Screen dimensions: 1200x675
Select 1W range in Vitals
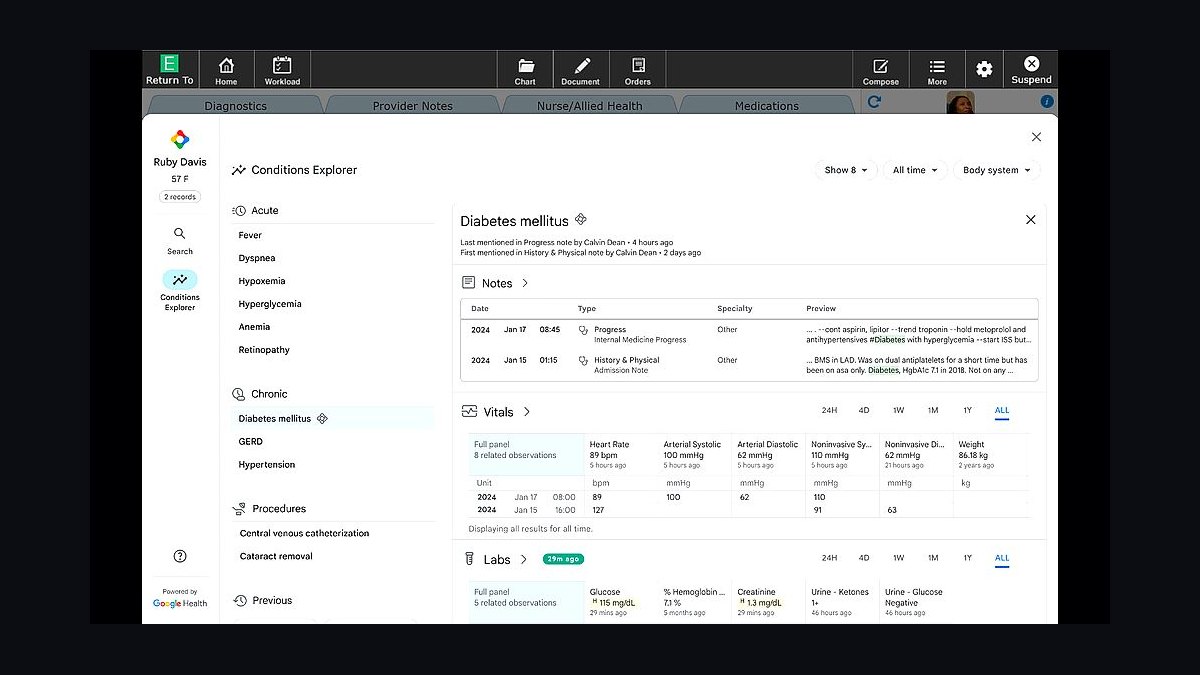[x=898, y=410]
